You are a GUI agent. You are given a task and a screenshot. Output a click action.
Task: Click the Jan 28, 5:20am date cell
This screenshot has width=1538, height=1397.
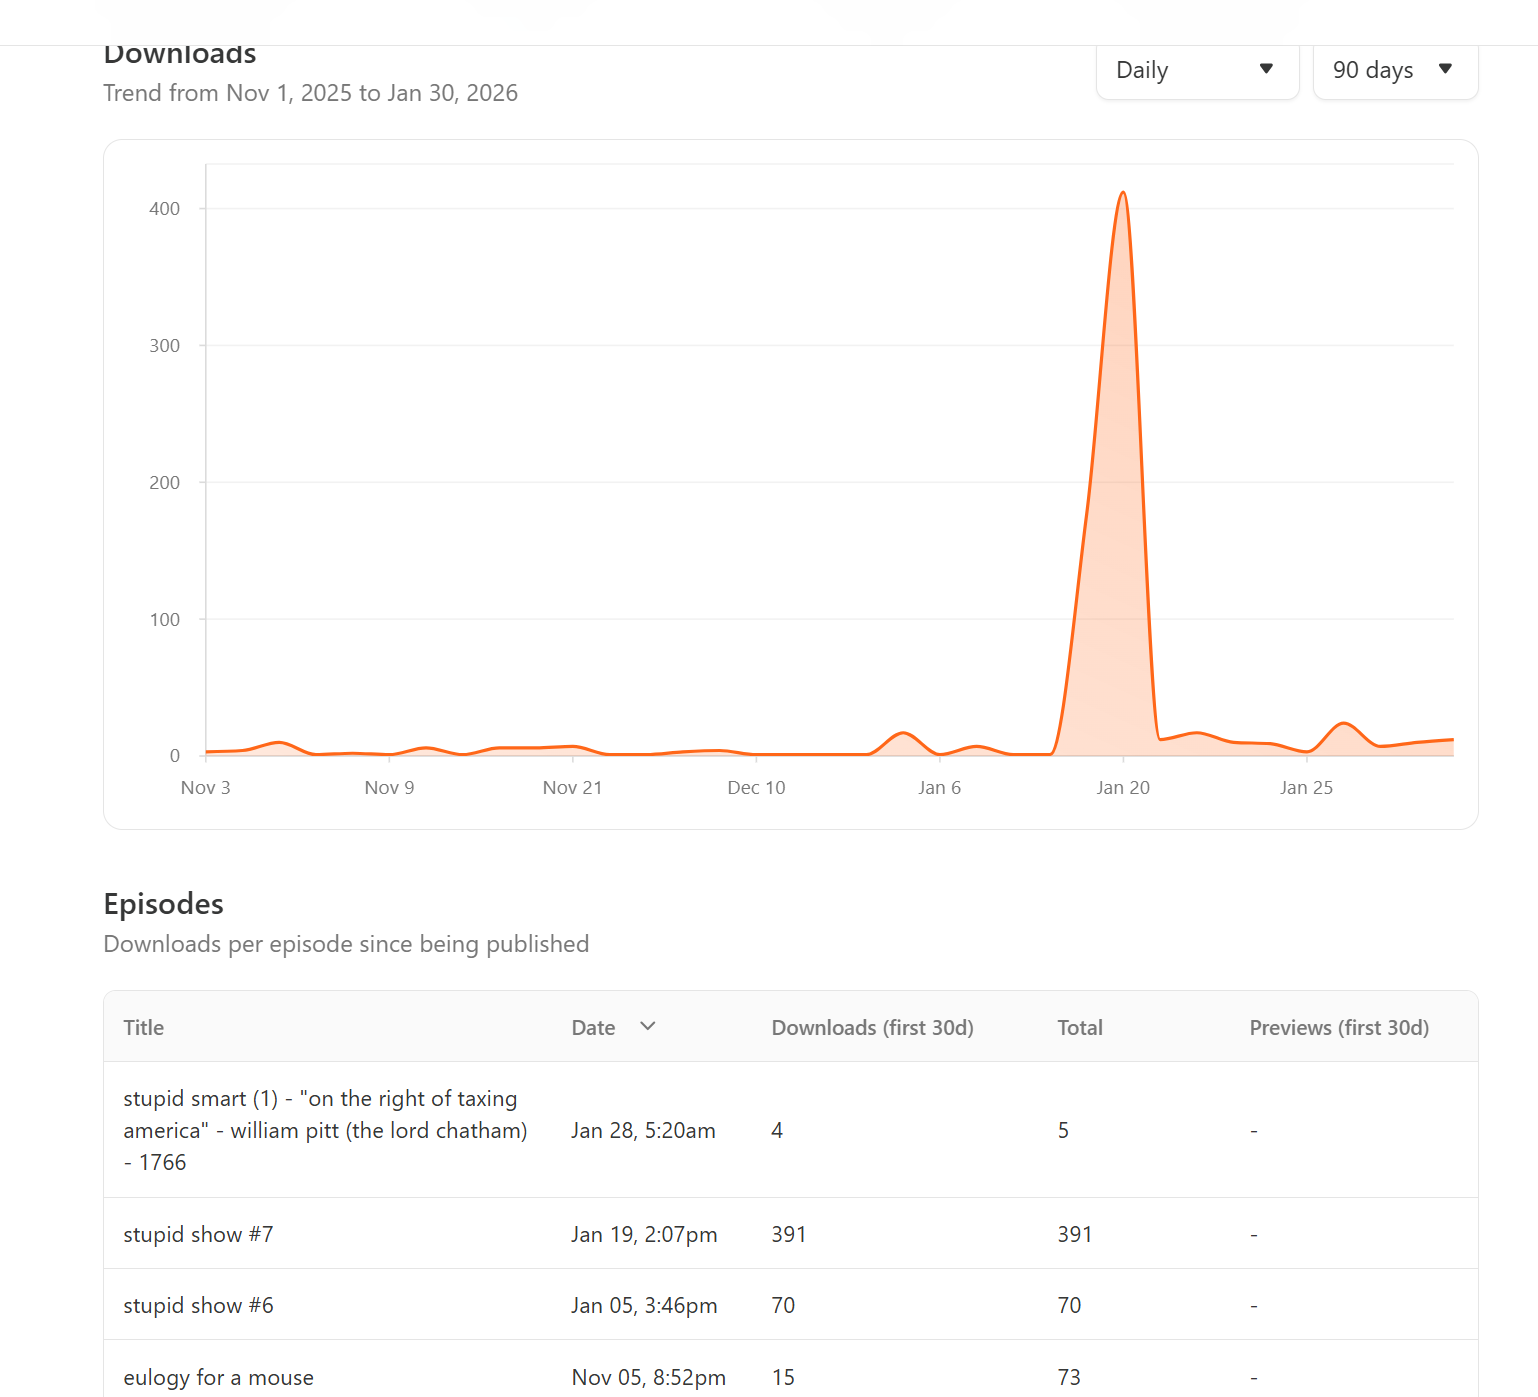(x=643, y=1130)
